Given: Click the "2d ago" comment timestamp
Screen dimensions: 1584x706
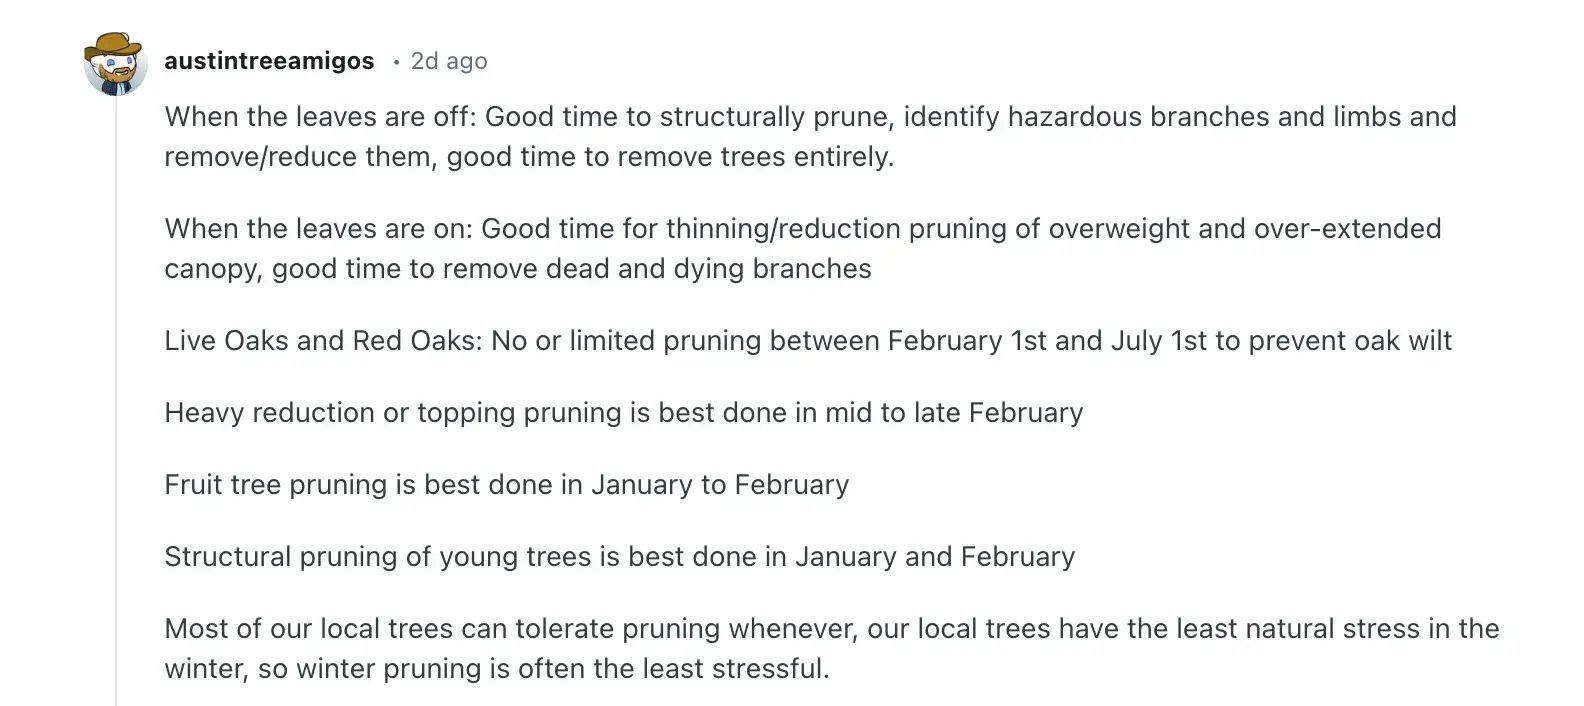Looking at the screenshot, I should (449, 61).
